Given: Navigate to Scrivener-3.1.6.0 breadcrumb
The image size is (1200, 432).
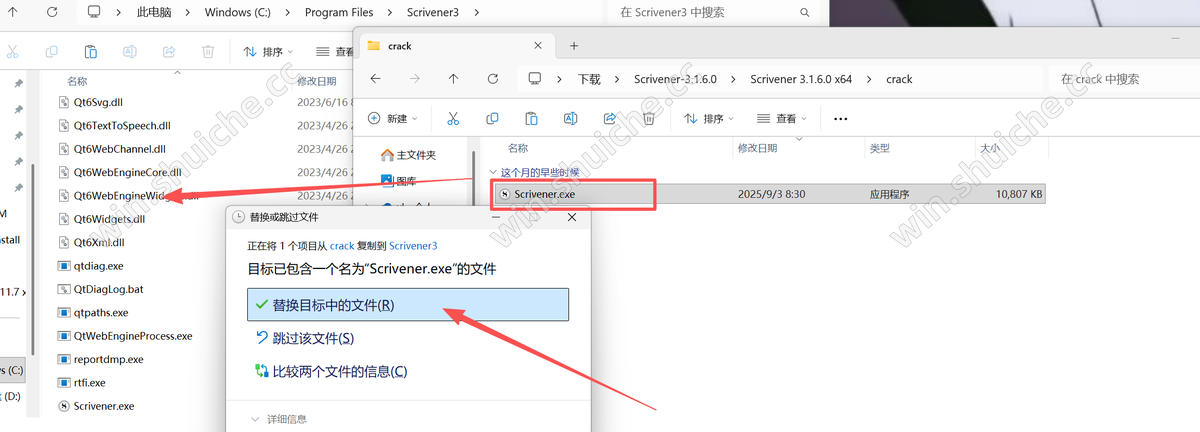Looking at the screenshot, I should [x=675, y=79].
